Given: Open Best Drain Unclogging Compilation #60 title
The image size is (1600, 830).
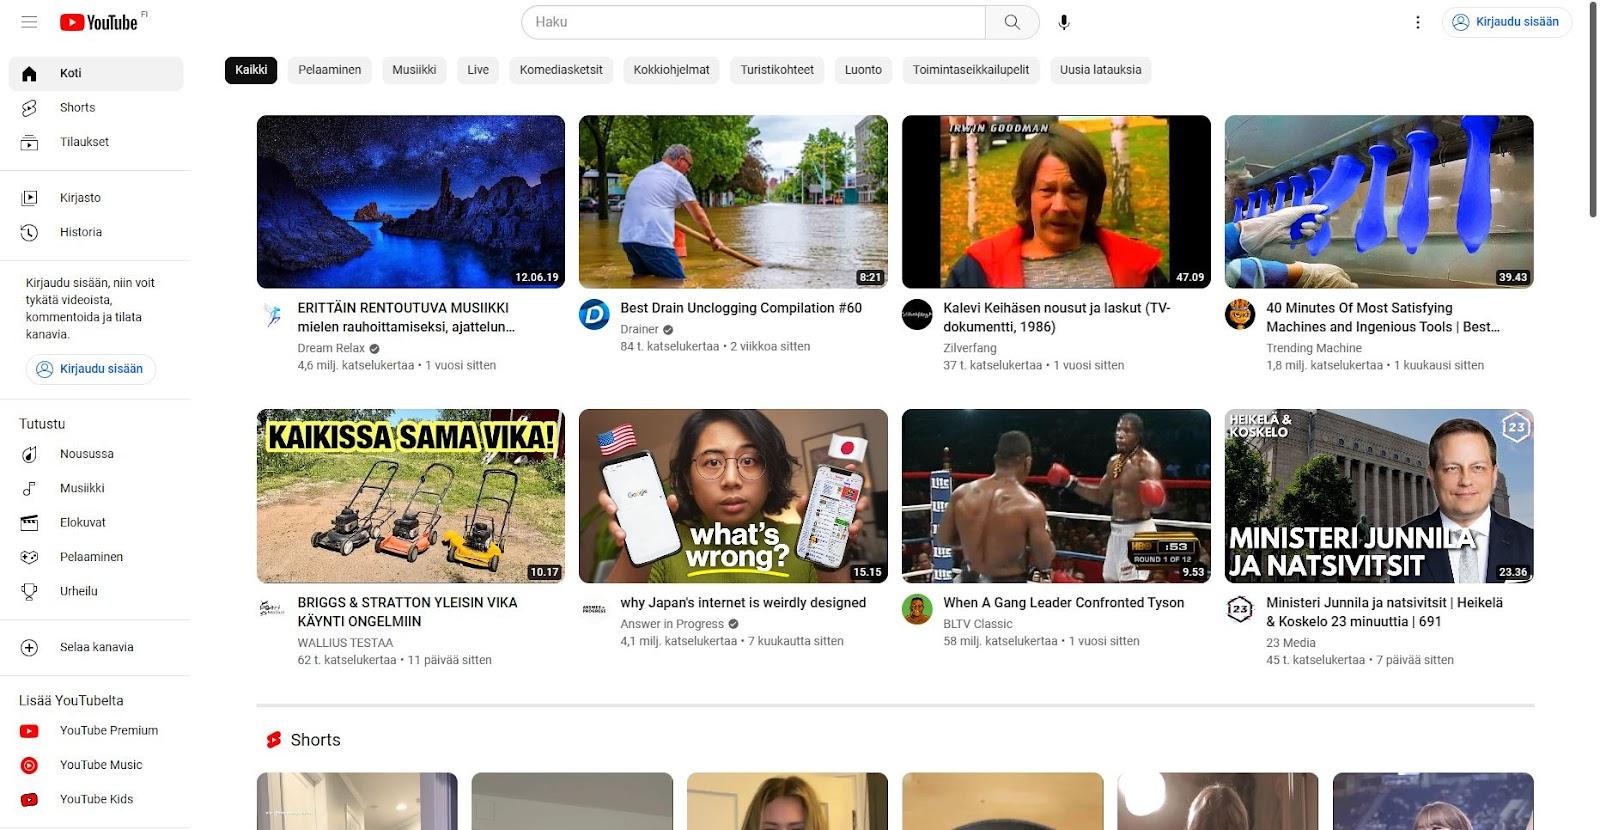Looking at the screenshot, I should click(x=741, y=308).
